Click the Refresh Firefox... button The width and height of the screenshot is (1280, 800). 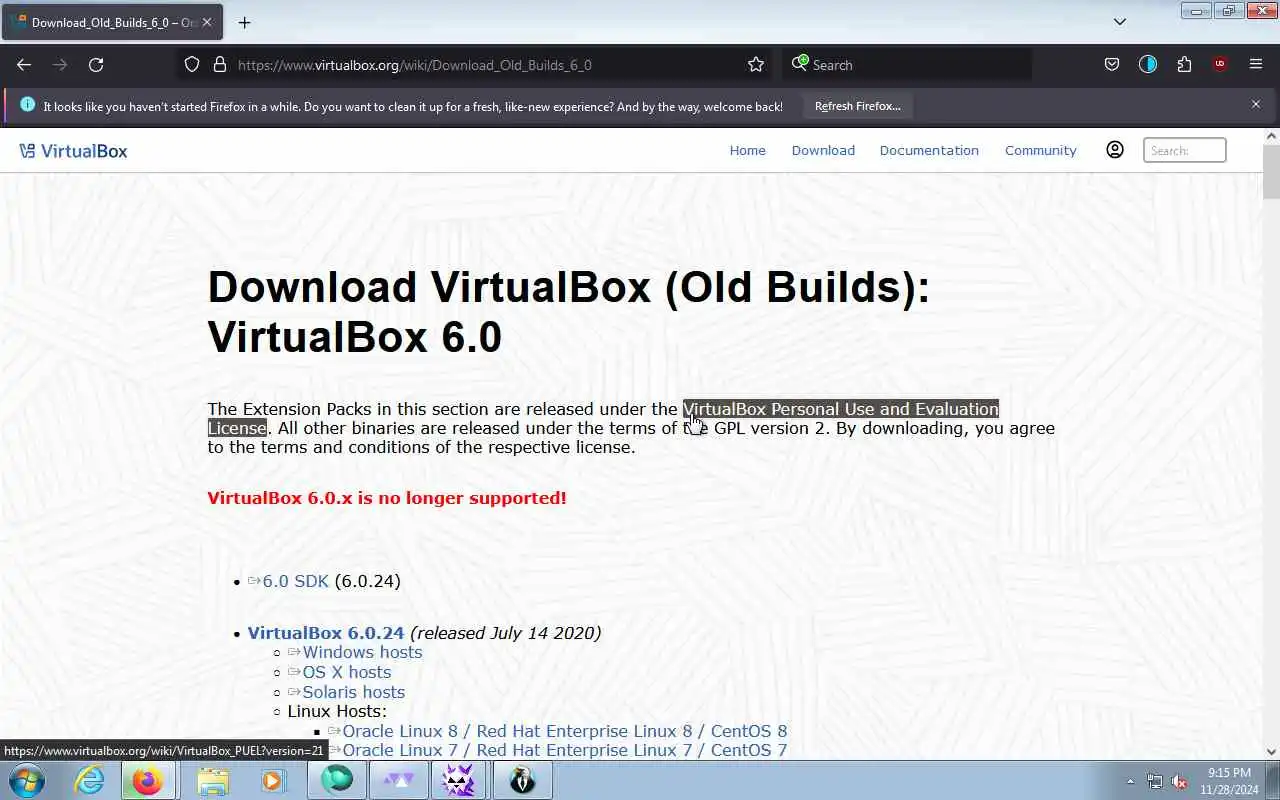pos(857,106)
